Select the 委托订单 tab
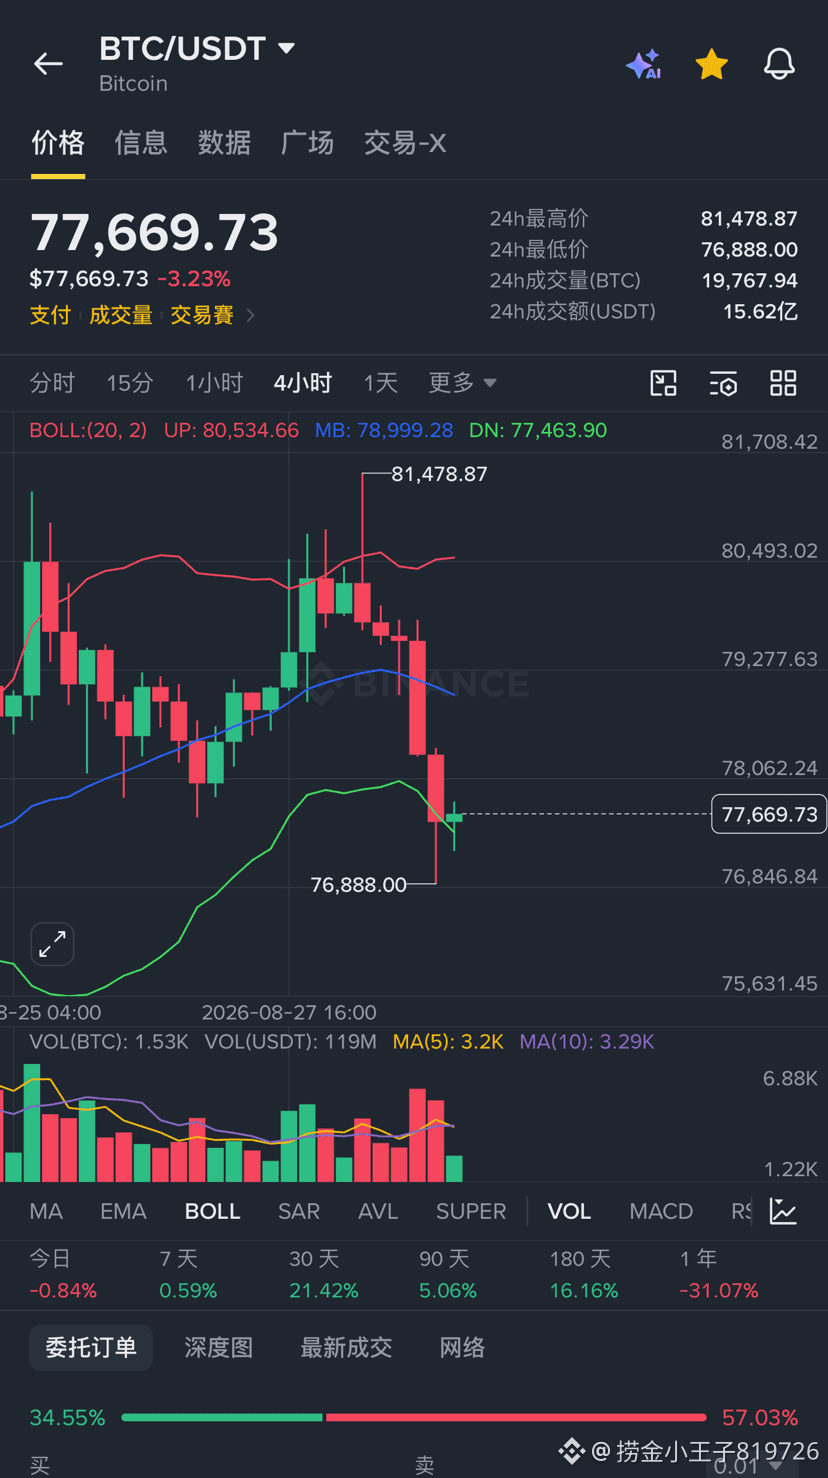Image resolution: width=828 pixels, height=1478 pixels. (91, 1348)
